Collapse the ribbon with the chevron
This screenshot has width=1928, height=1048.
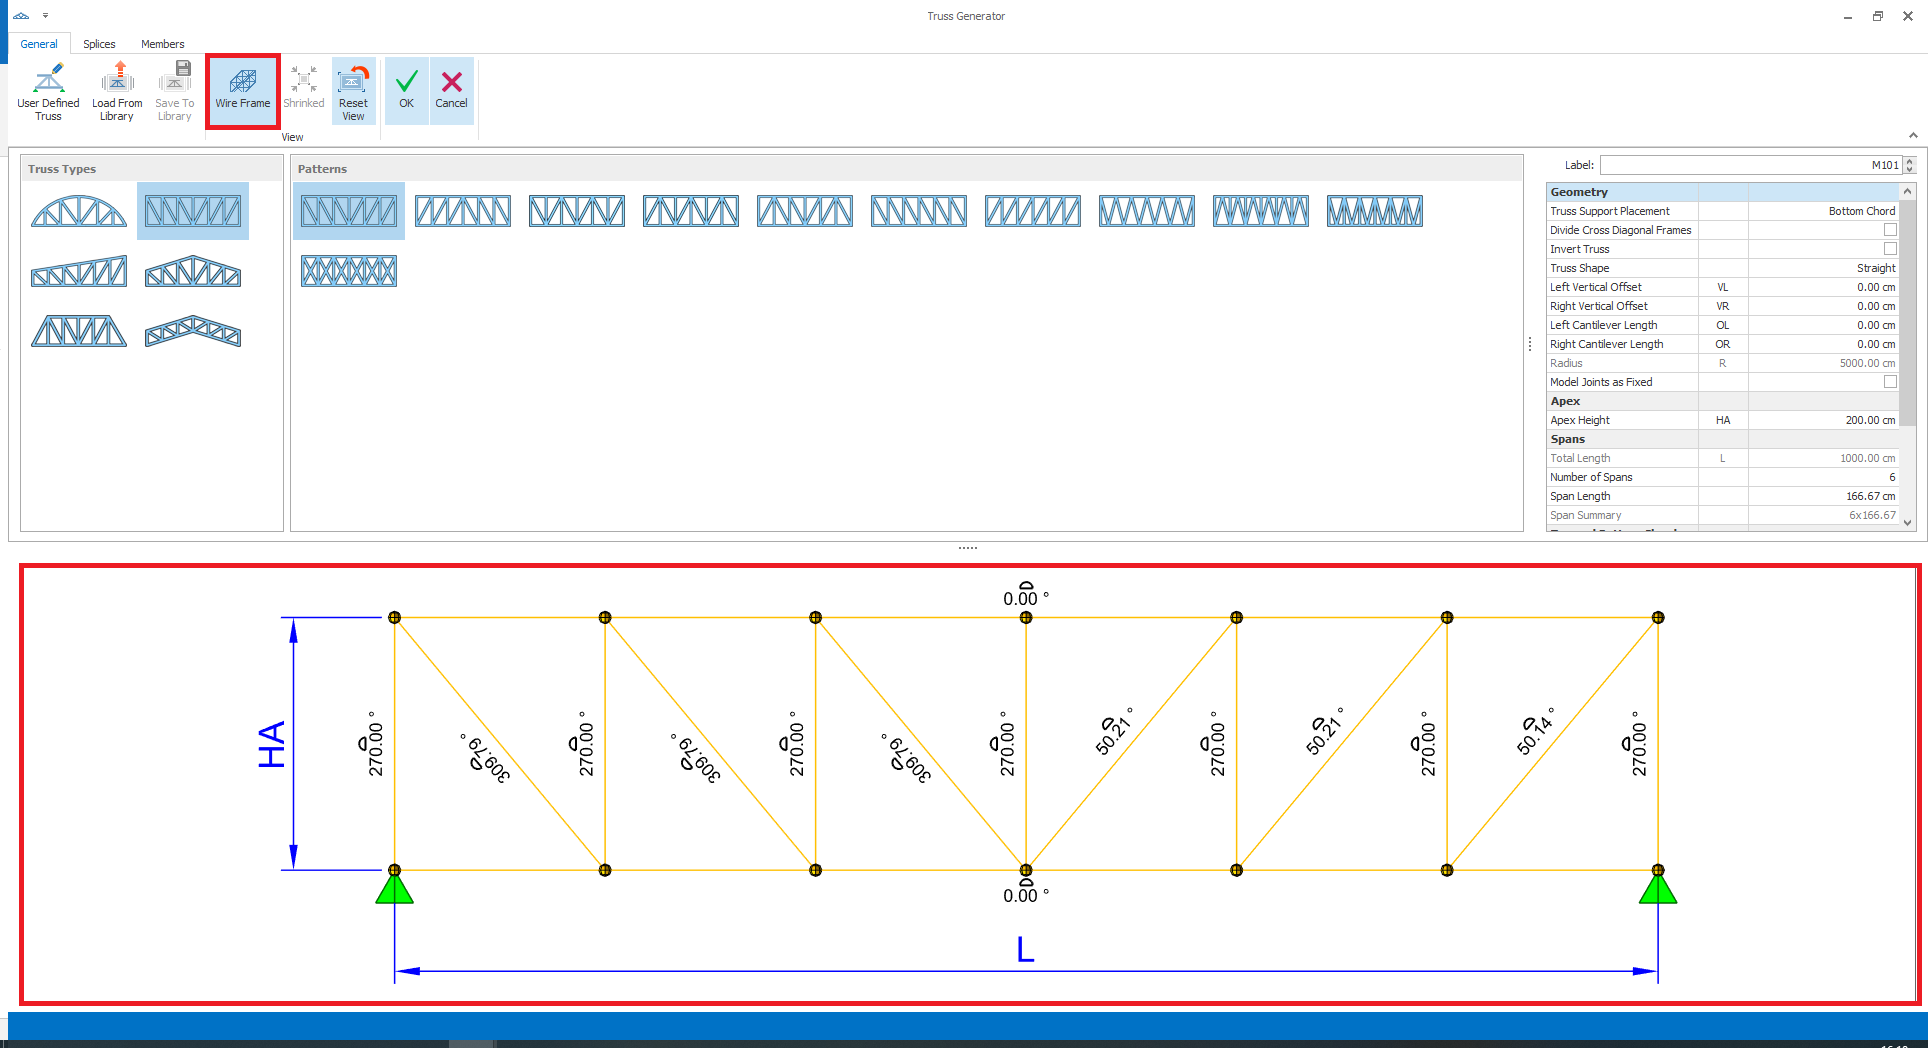click(x=1913, y=134)
